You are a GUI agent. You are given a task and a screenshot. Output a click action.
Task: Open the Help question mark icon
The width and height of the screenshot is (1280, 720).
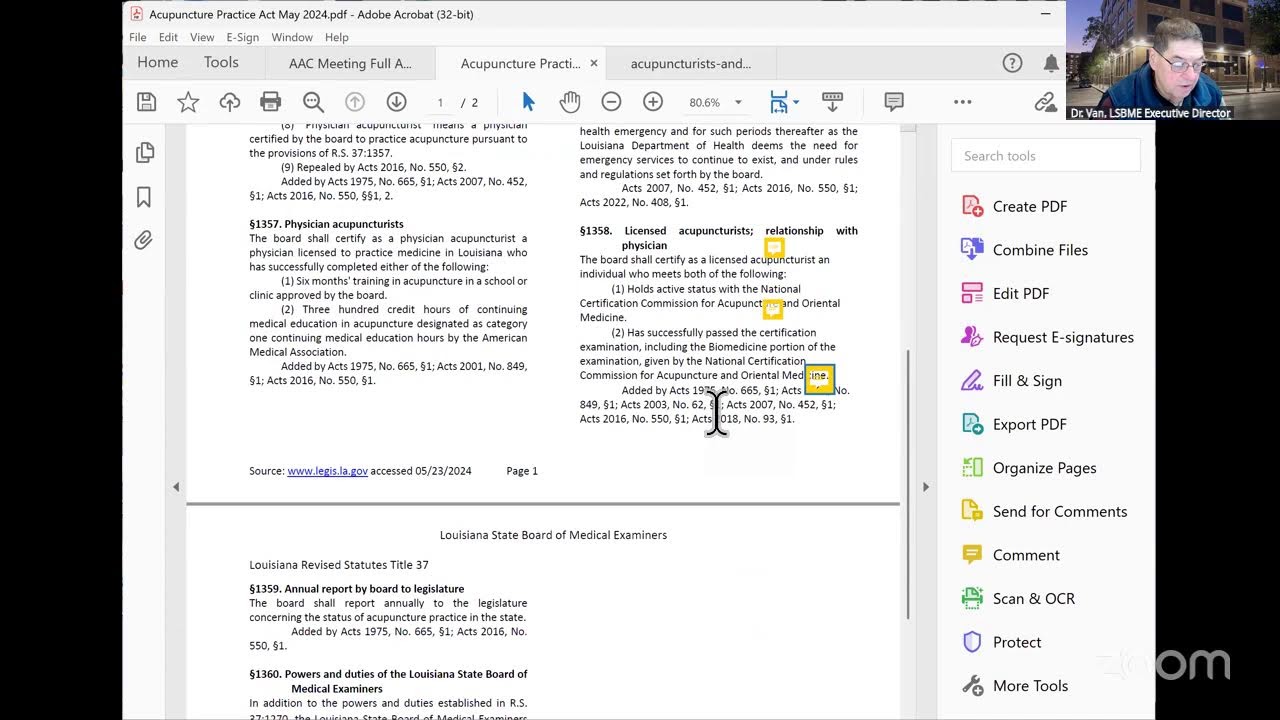(1012, 63)
